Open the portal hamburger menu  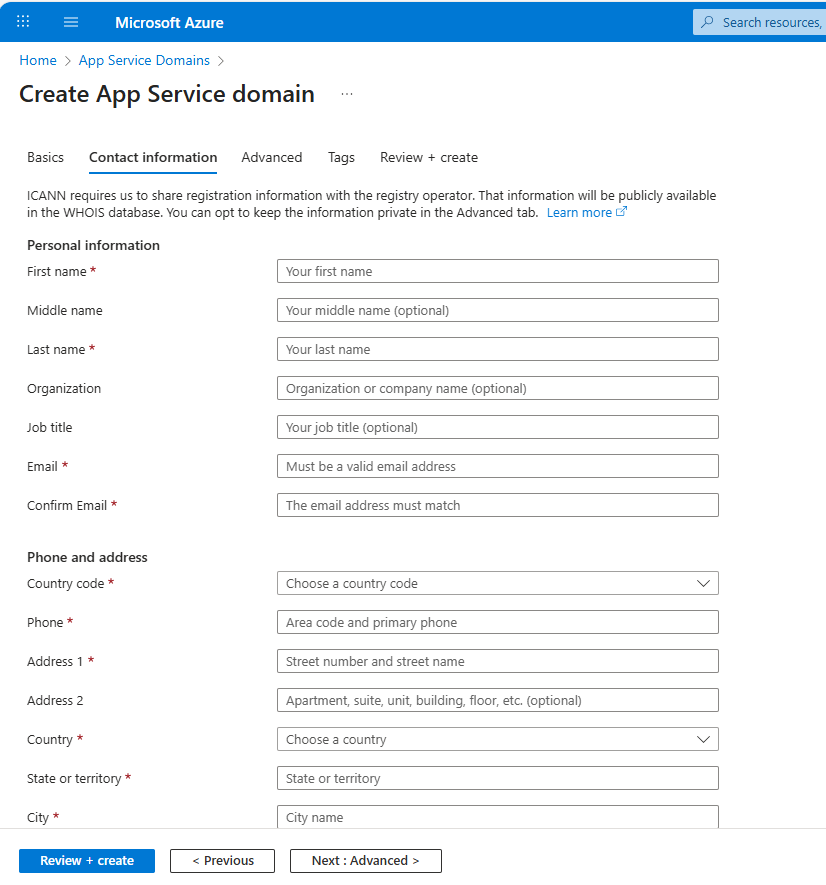click(x=71, y=22)
